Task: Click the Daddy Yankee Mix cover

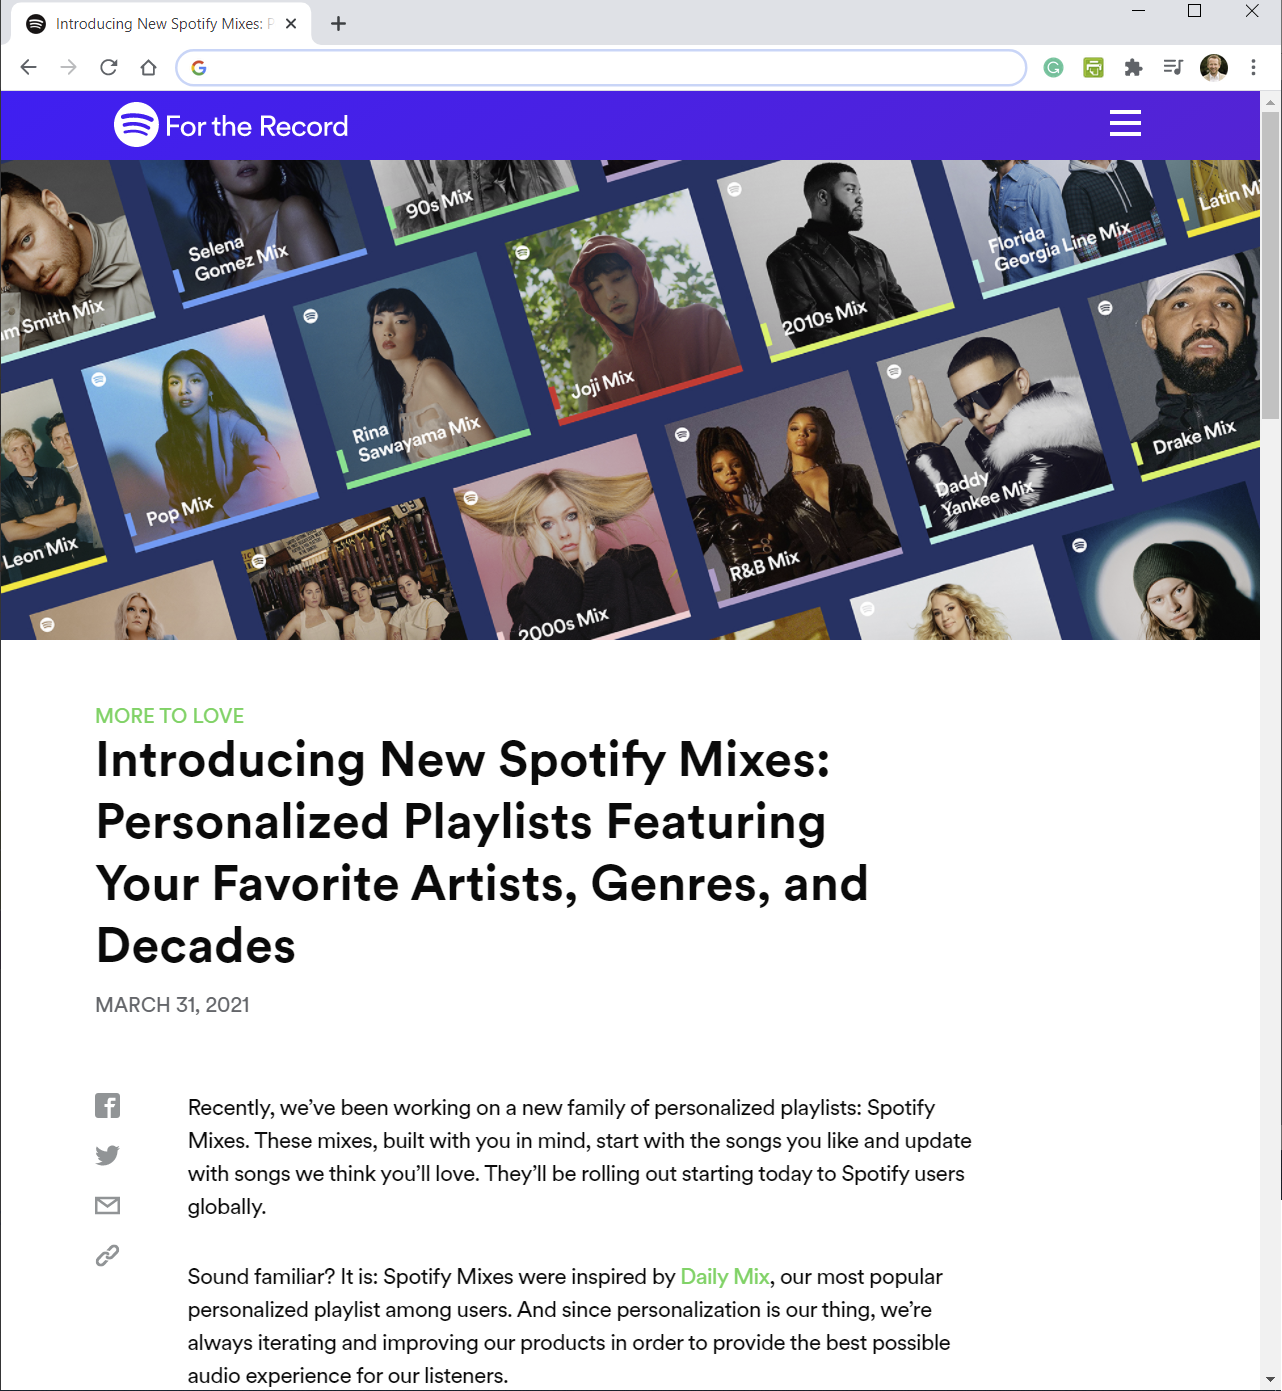Action: click(993, 425)
